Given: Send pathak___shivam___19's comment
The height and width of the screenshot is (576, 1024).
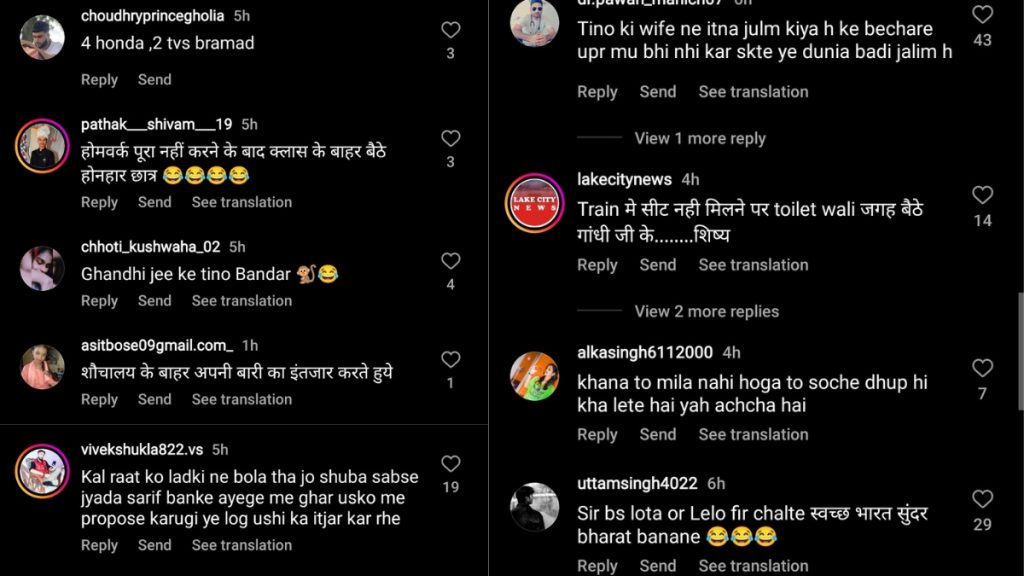Looking at the screenshot, I should point(155,202).
